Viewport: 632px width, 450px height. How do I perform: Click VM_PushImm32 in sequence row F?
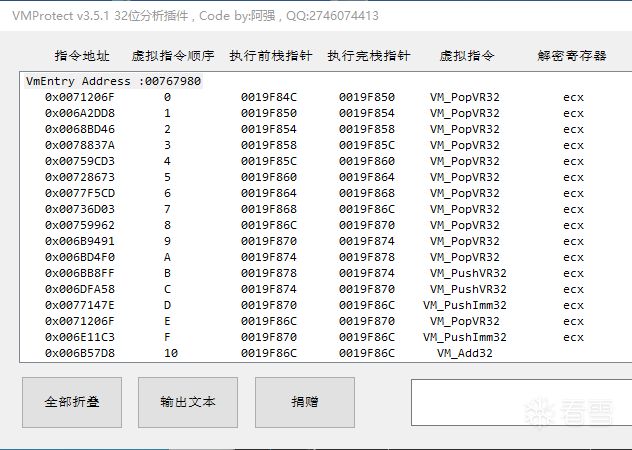coord(465,338)
